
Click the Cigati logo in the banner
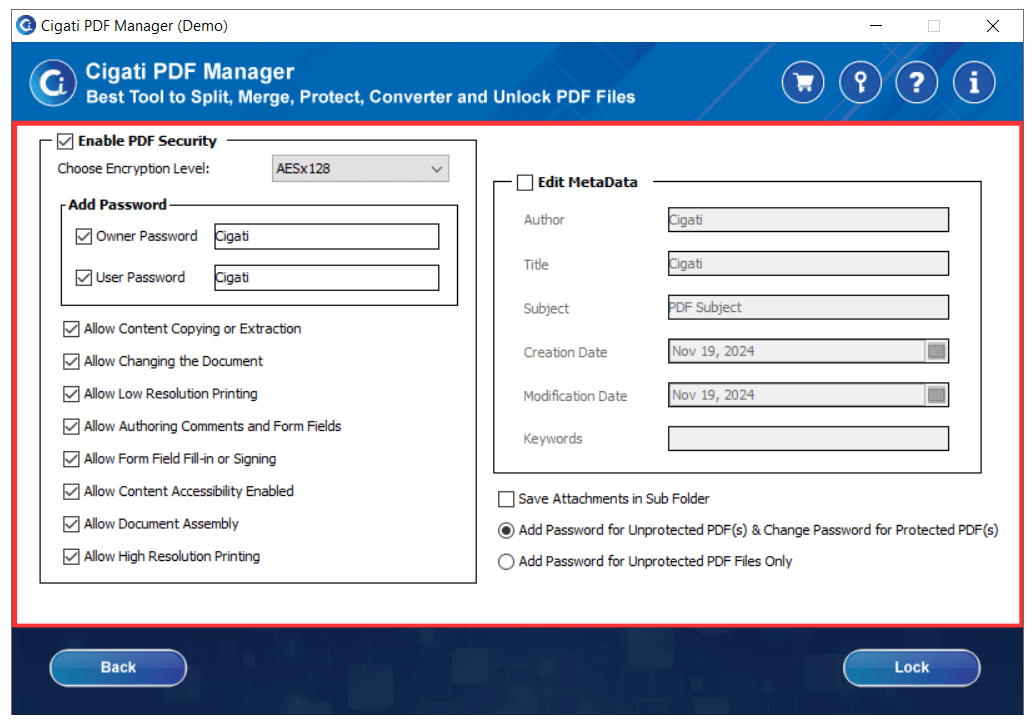pyautogui.click(x=53, y=83)
